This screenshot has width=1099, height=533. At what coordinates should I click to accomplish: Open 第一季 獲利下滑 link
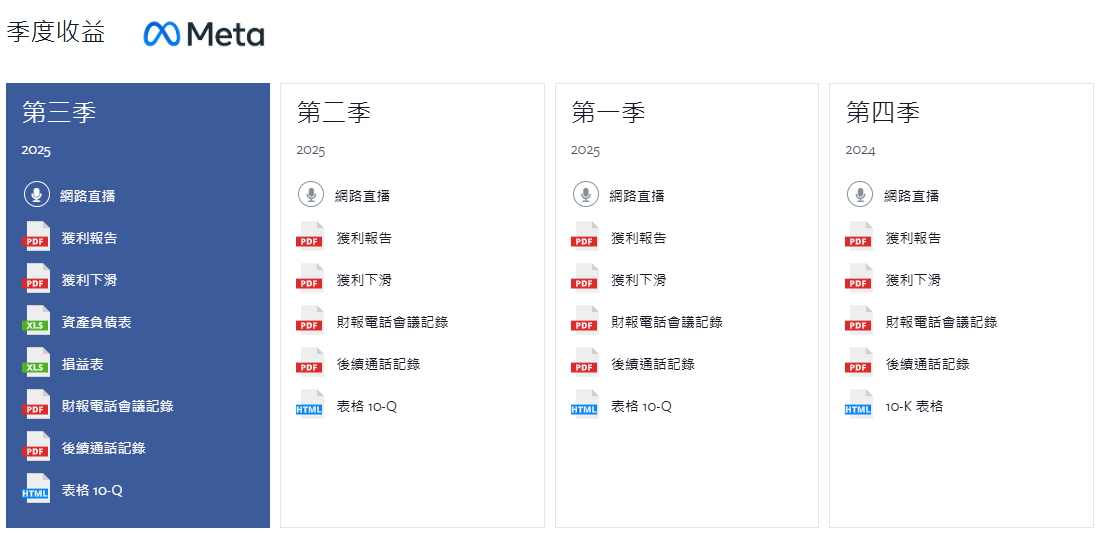pos(639,280)
